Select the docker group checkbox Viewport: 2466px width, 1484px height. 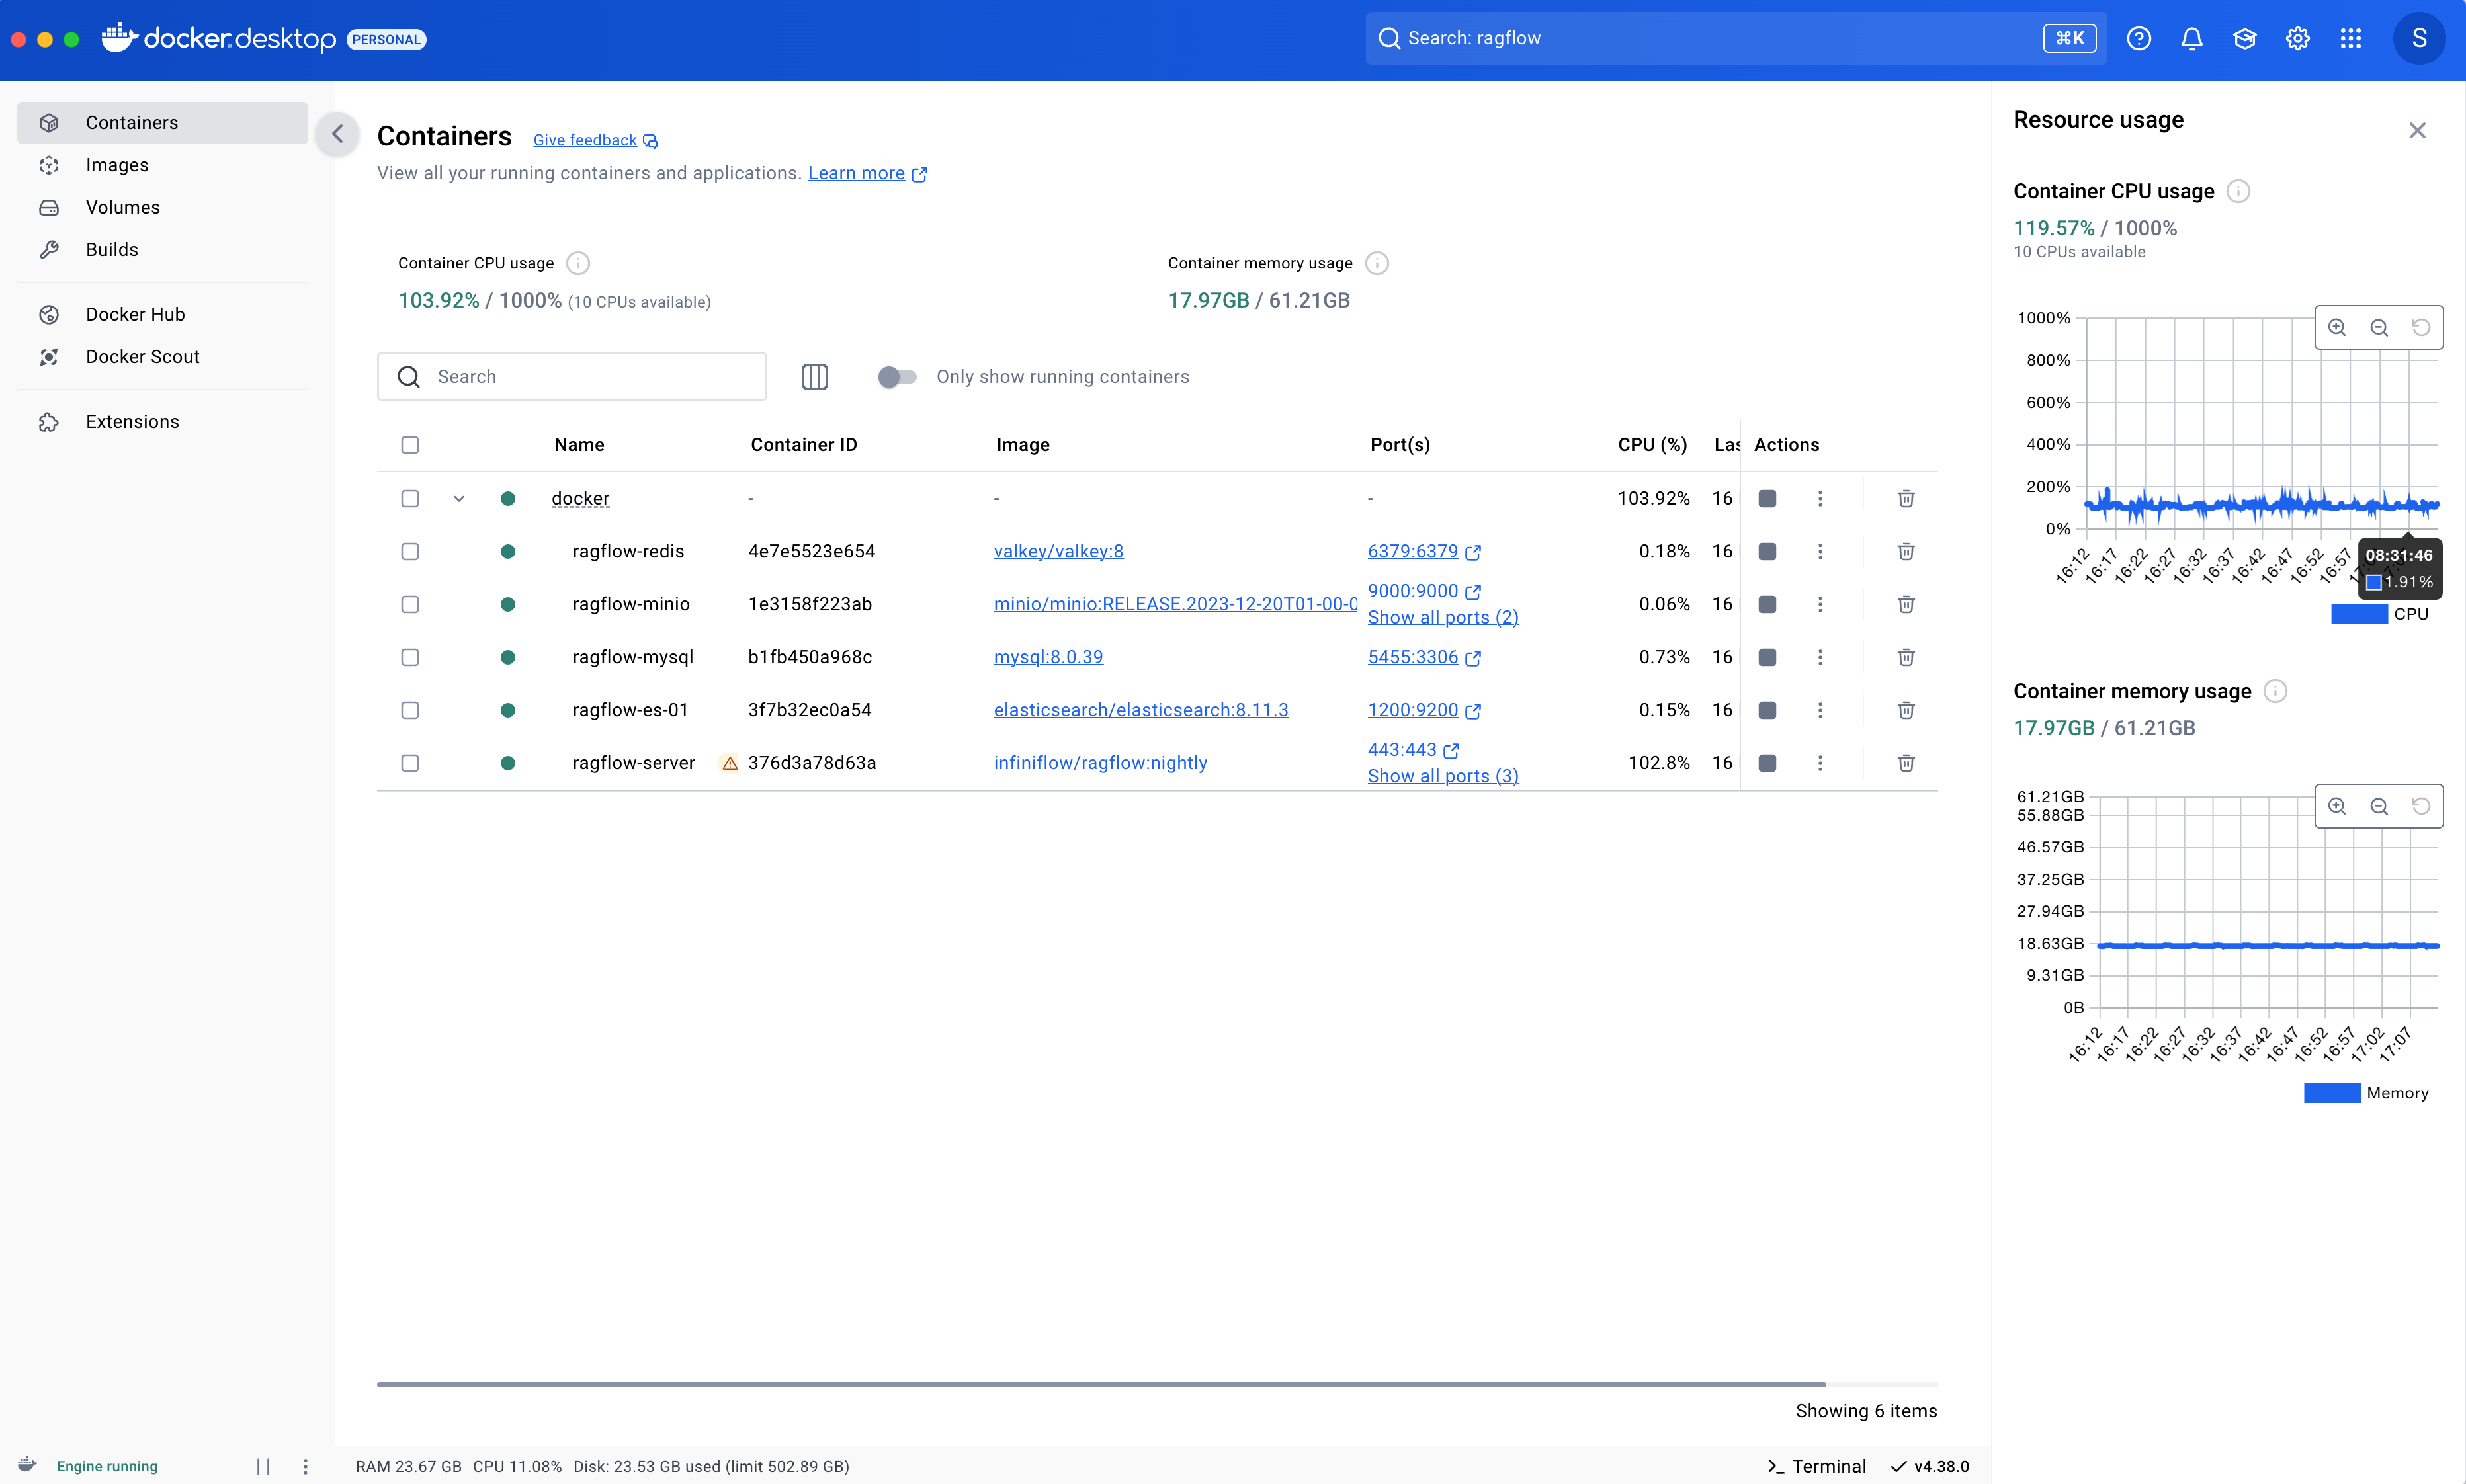410,498
